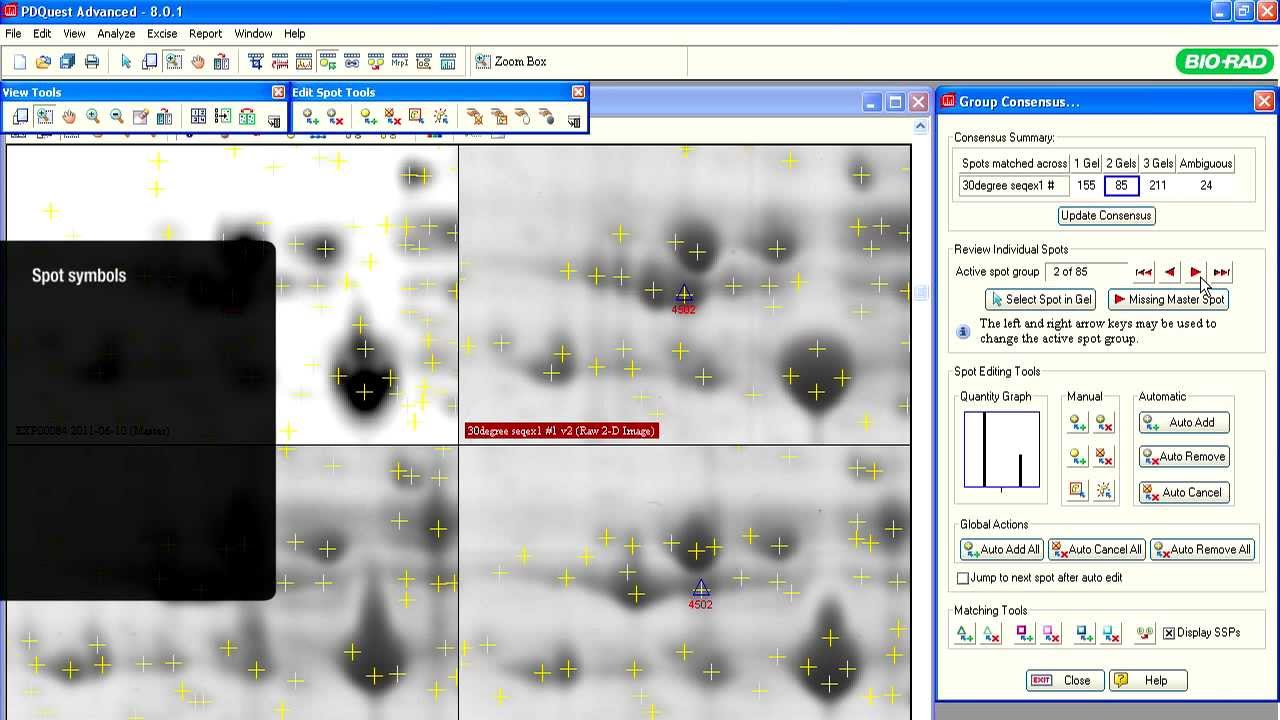
Task: Click the Quantity Graph bar chart
Action: (x=1002, y=450)
